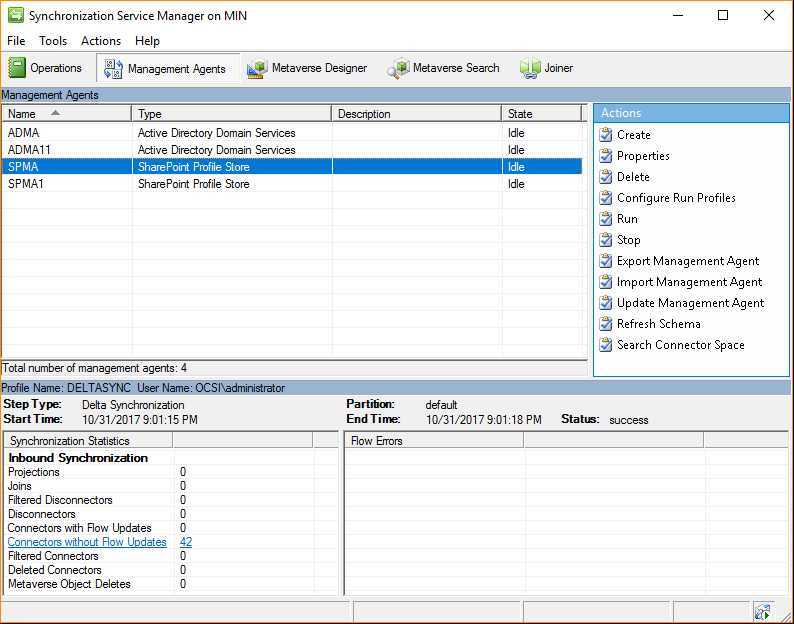Click the Metaverse Search toolbar icon
Screen dimensions: 794x624
tap(398, 68)
